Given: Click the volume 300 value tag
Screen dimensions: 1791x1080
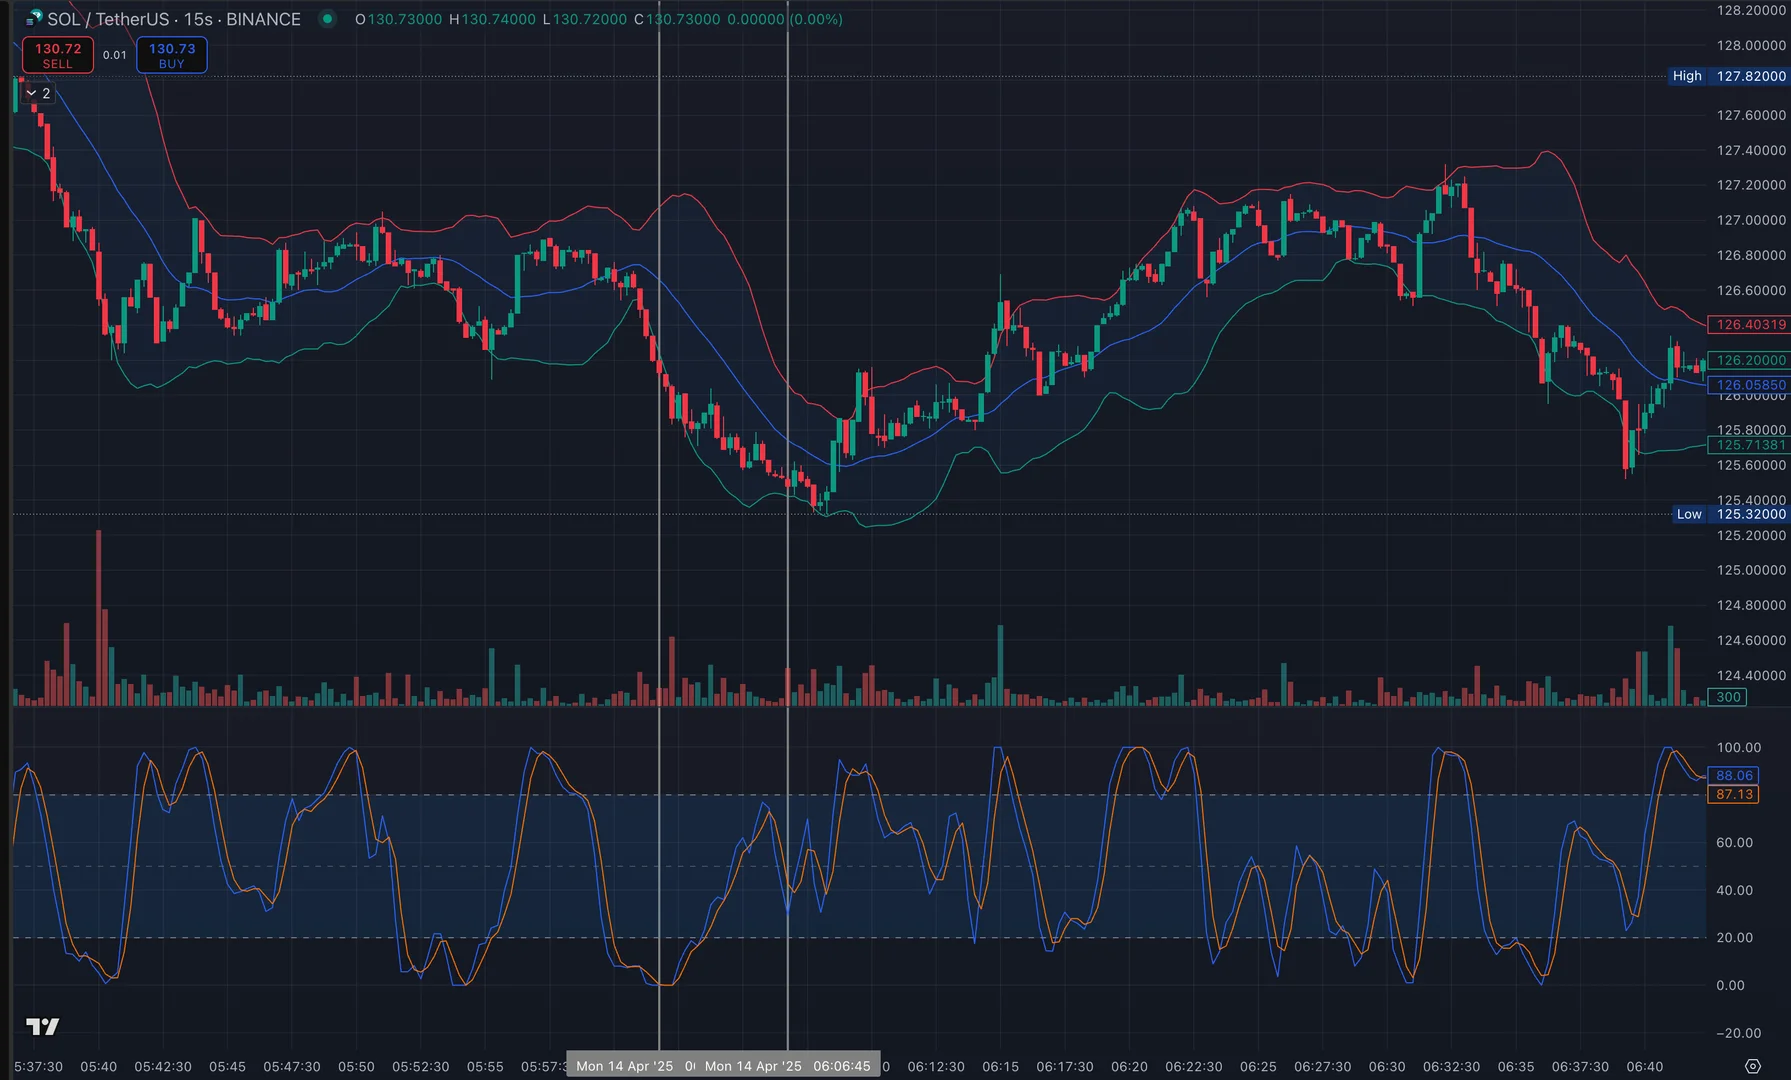Looking at the screenshot, I should click(1728, 697).
